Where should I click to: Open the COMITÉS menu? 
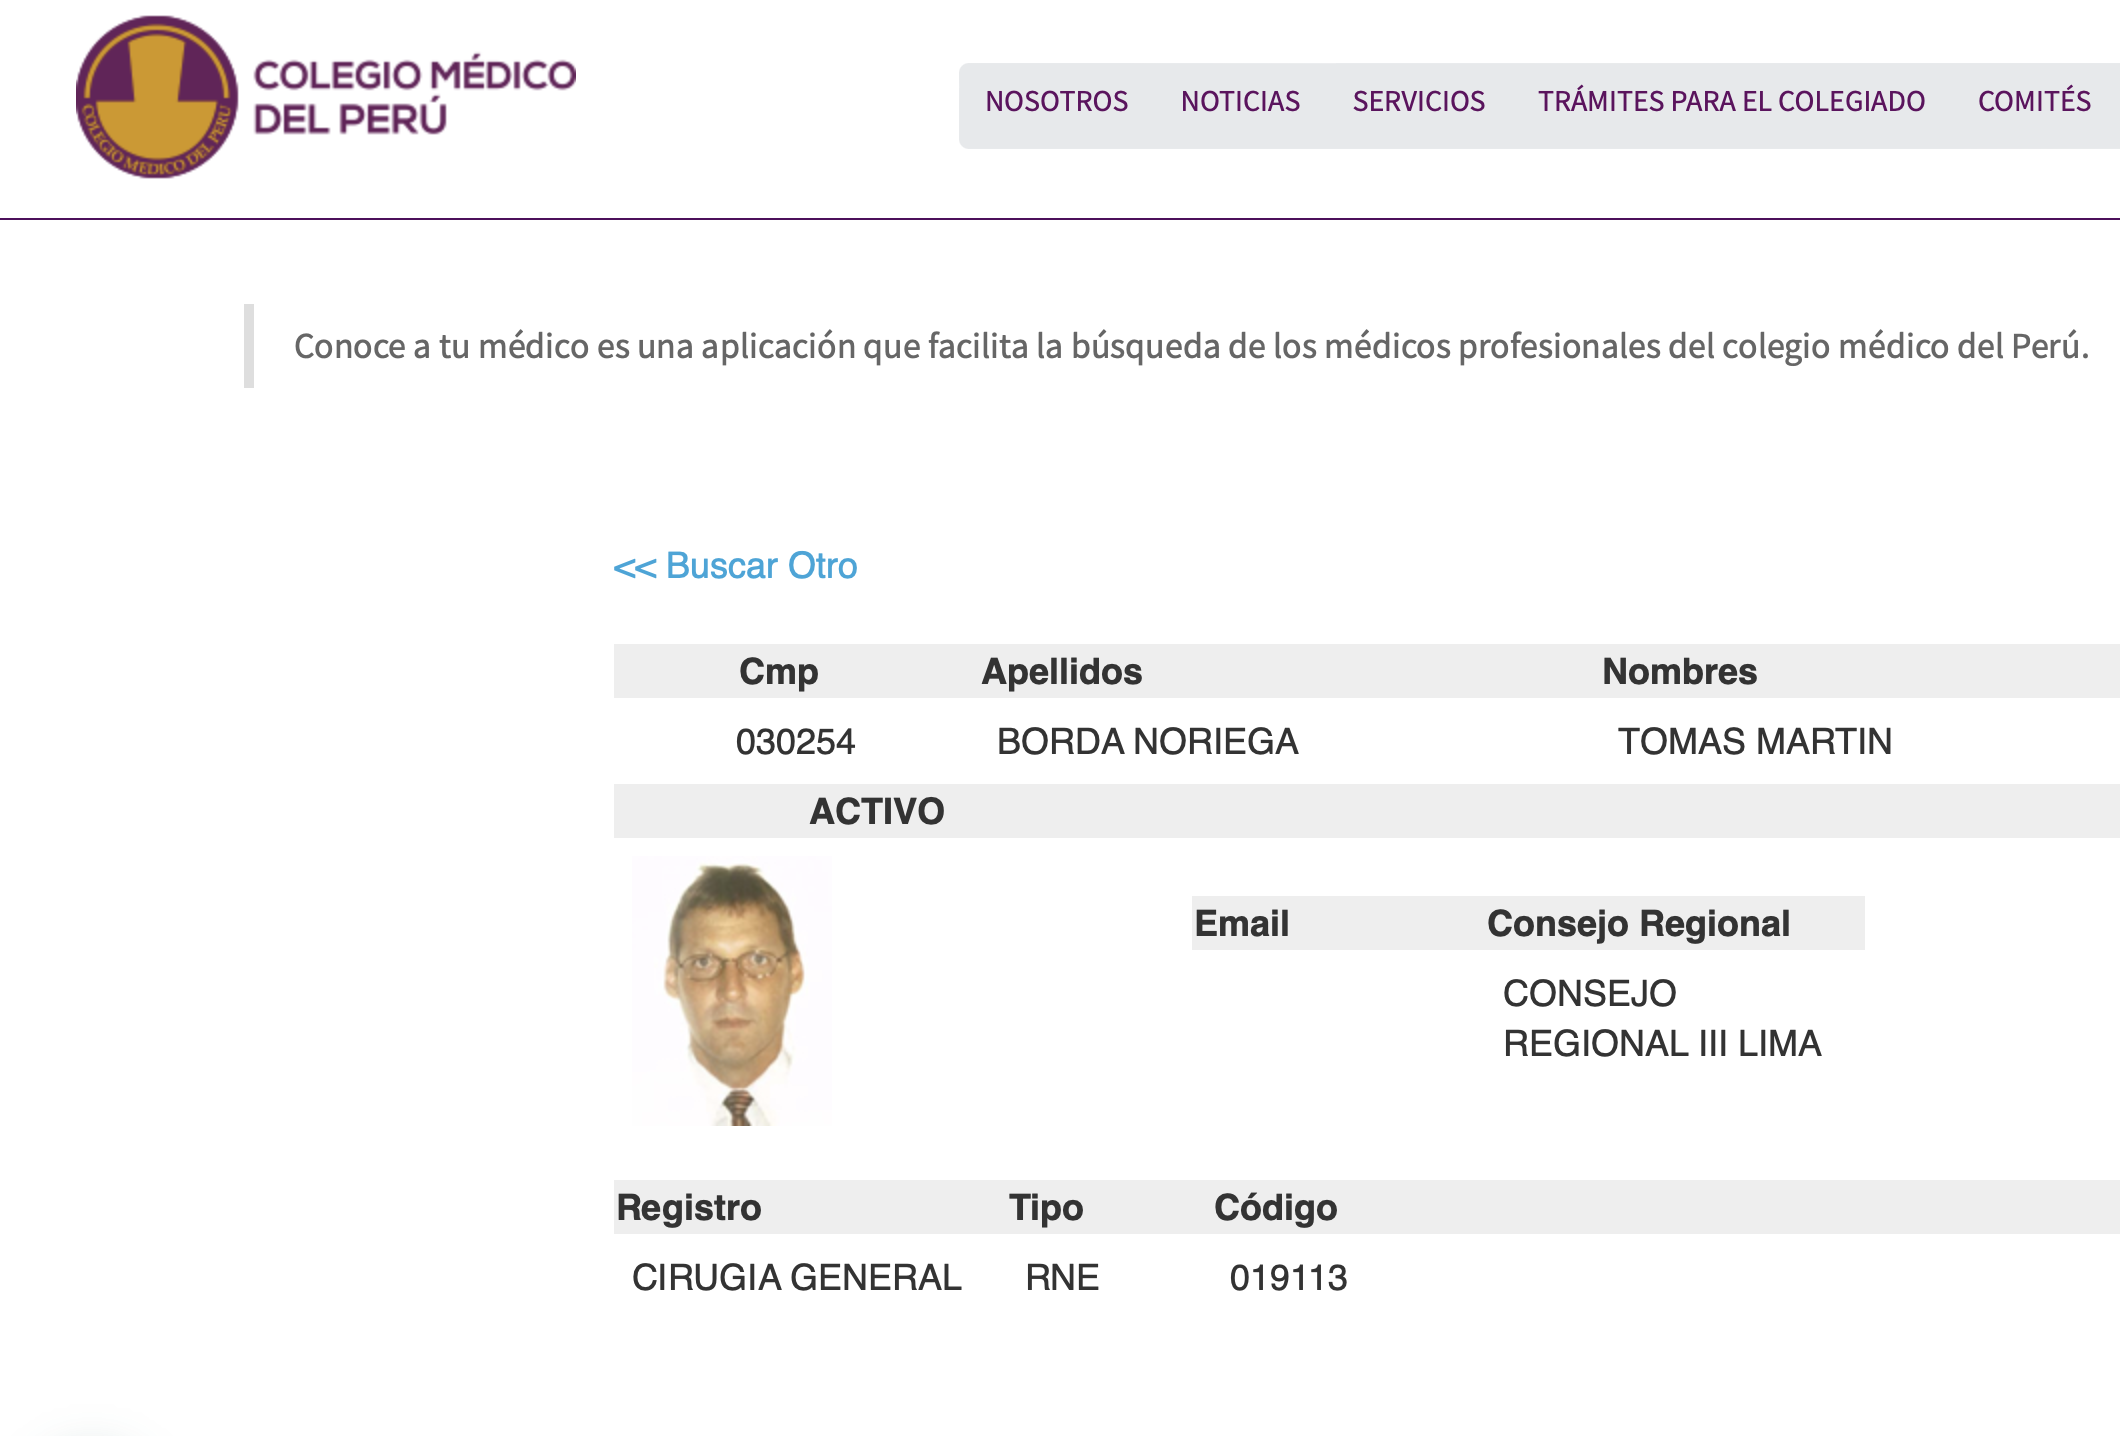[x=2034, y=101]
